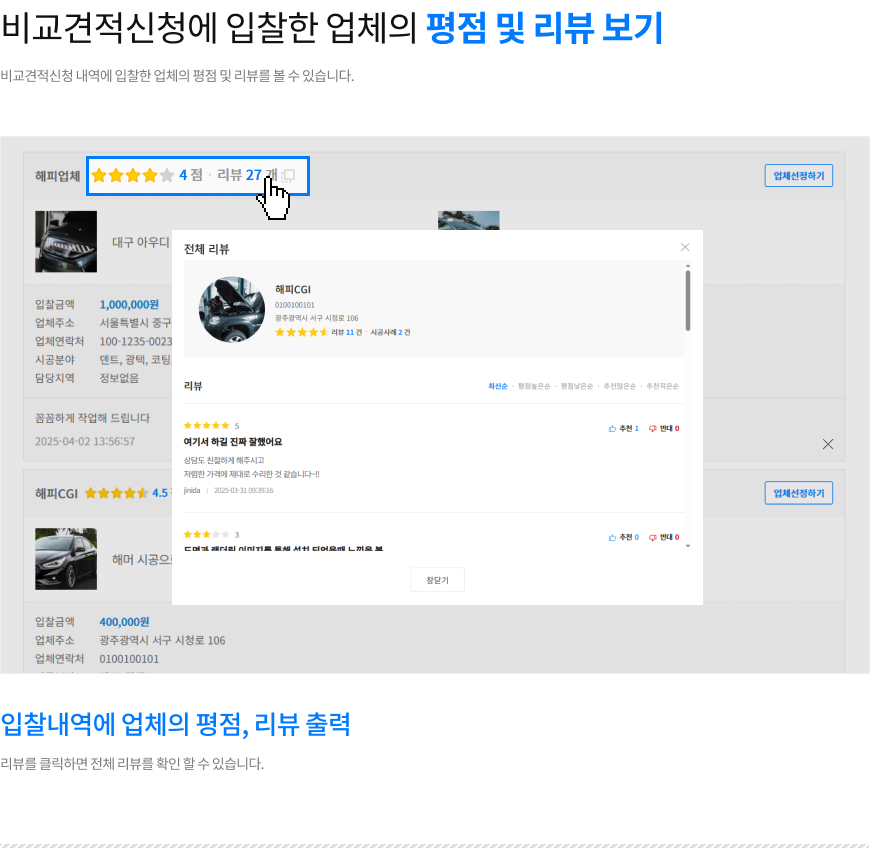Close the 전체 리뷰 popup with X icon
Image resolution: width=870 pixels, height=848 pixels.
(x=685, y=247)
